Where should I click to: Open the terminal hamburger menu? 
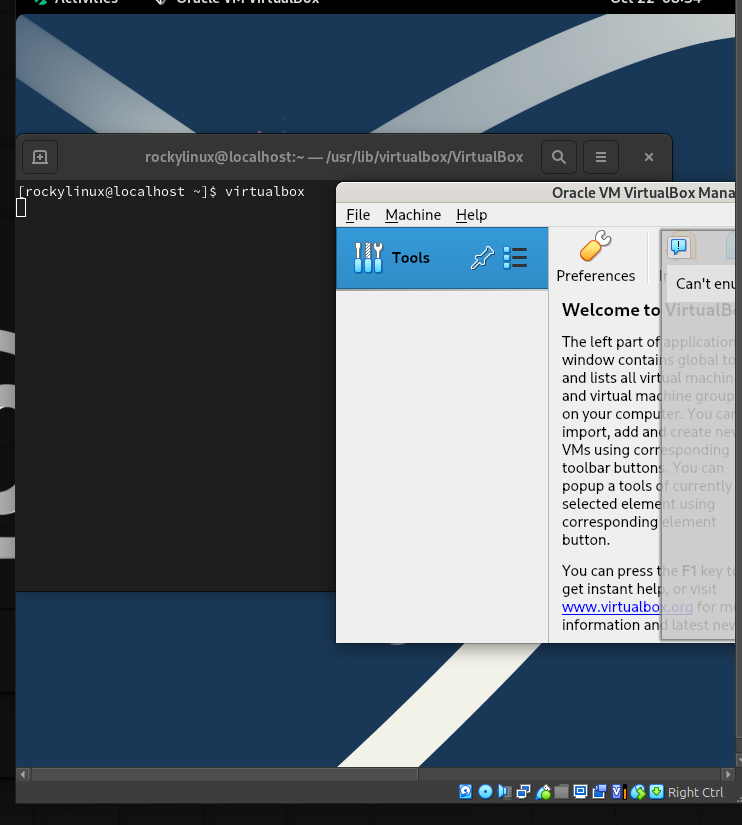click(x=601, y=157)
